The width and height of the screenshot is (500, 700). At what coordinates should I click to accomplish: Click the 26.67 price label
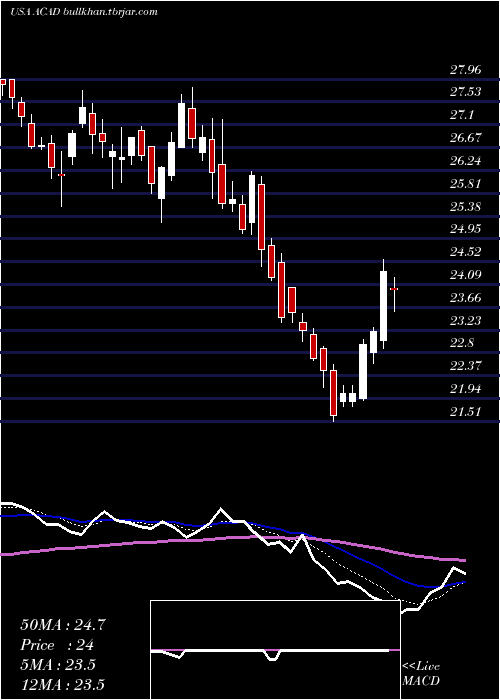click(x=465, y=138)
